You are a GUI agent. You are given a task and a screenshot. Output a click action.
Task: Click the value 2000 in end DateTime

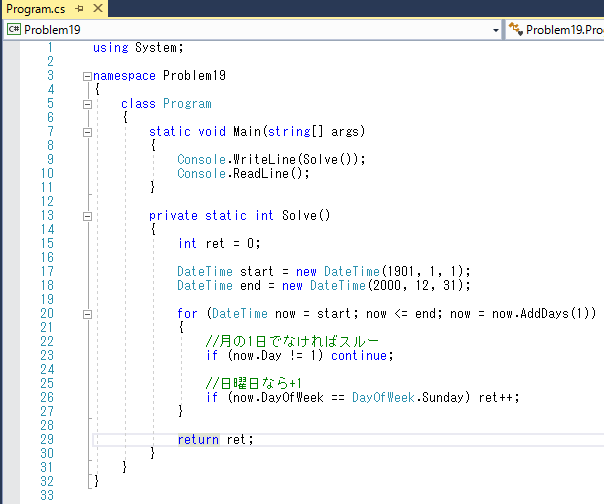(x=387, y=286)
